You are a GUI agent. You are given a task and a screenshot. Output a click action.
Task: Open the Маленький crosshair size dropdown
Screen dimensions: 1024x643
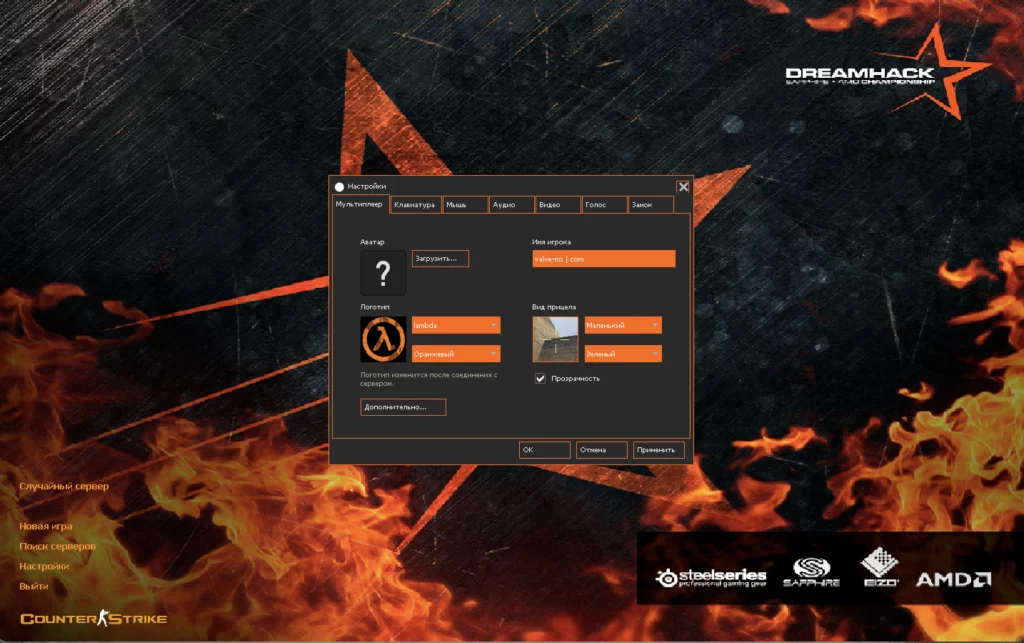(622, 325)
